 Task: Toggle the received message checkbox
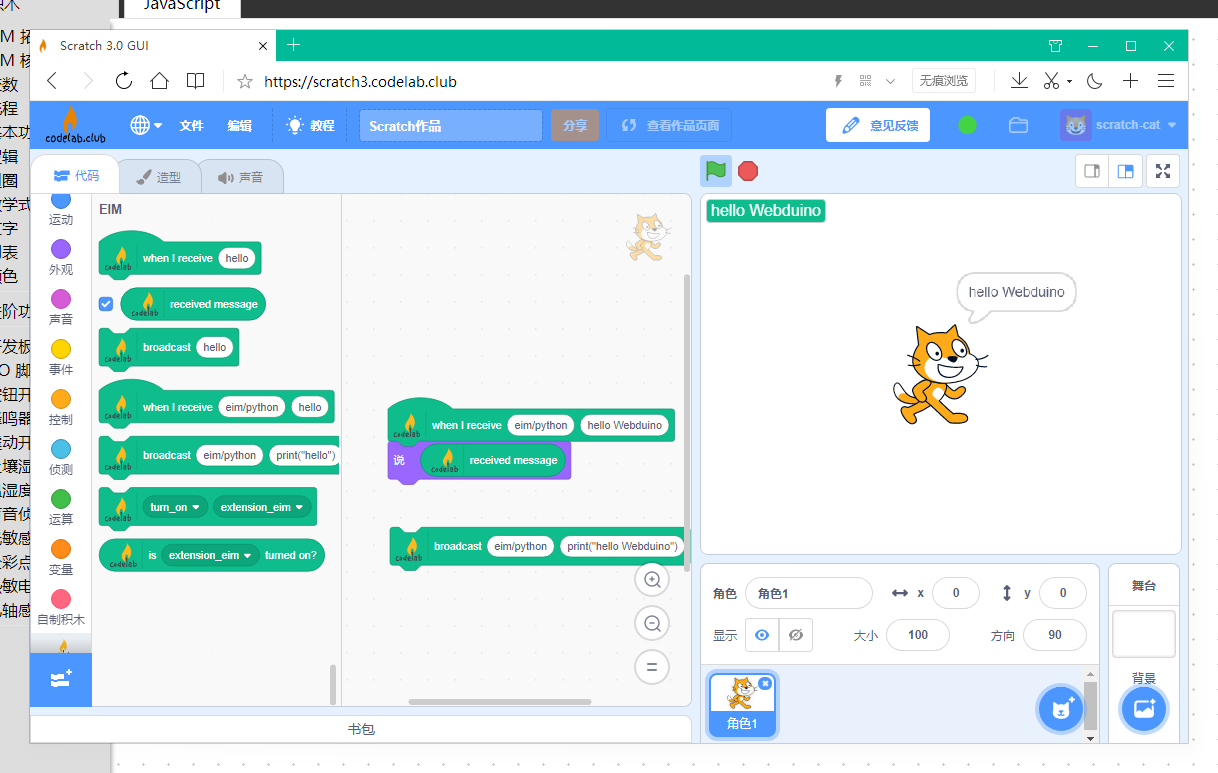[106, 304]
